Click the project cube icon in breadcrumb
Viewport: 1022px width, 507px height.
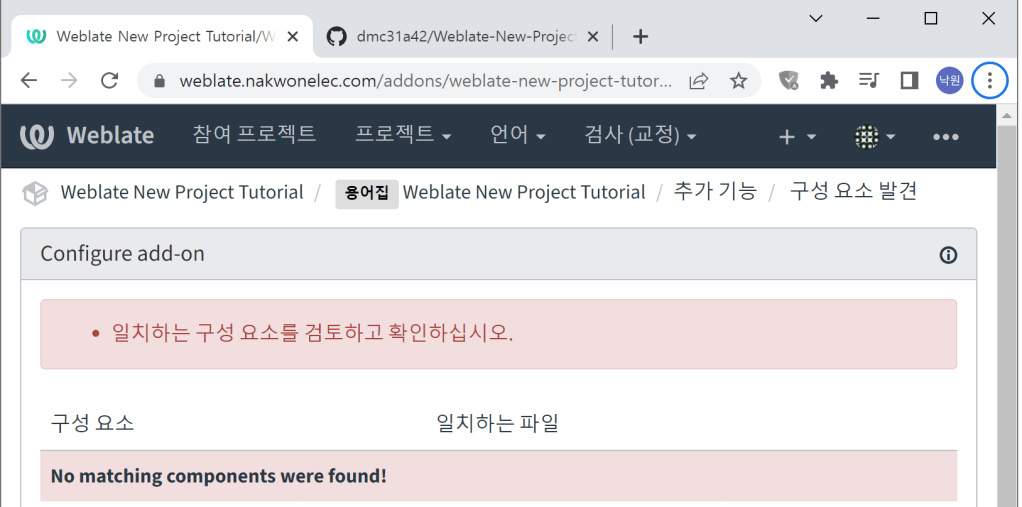click(36, 193)
